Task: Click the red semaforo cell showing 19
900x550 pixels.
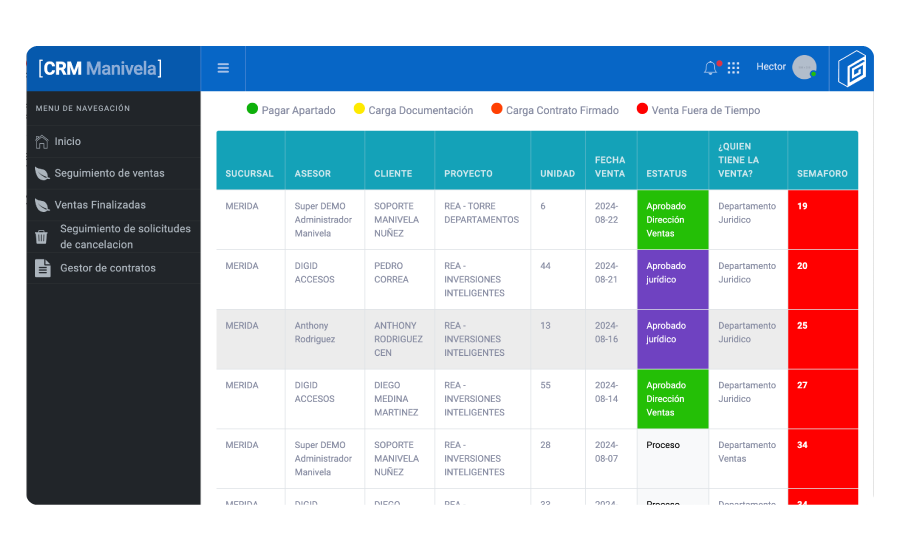Action: pos(822,219)
